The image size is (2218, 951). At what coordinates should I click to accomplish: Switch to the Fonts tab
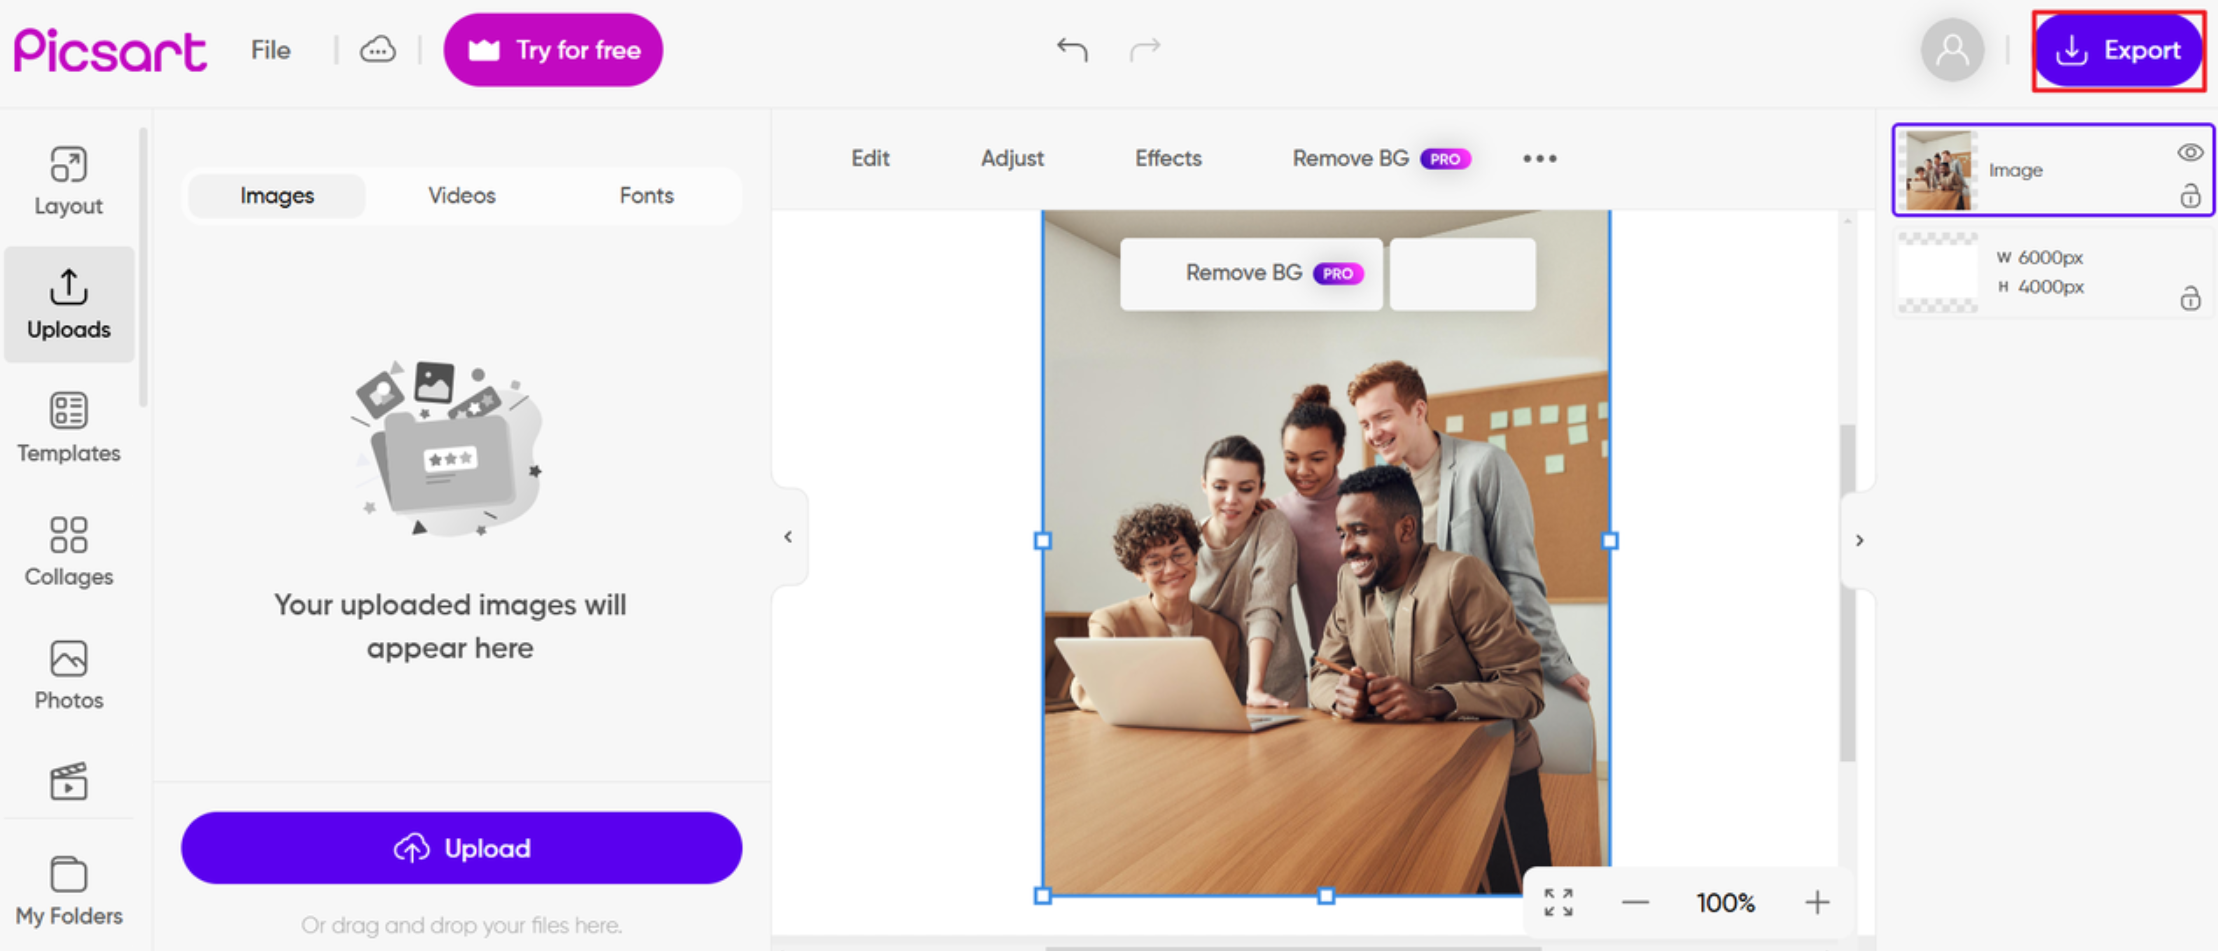pos(645,195)
